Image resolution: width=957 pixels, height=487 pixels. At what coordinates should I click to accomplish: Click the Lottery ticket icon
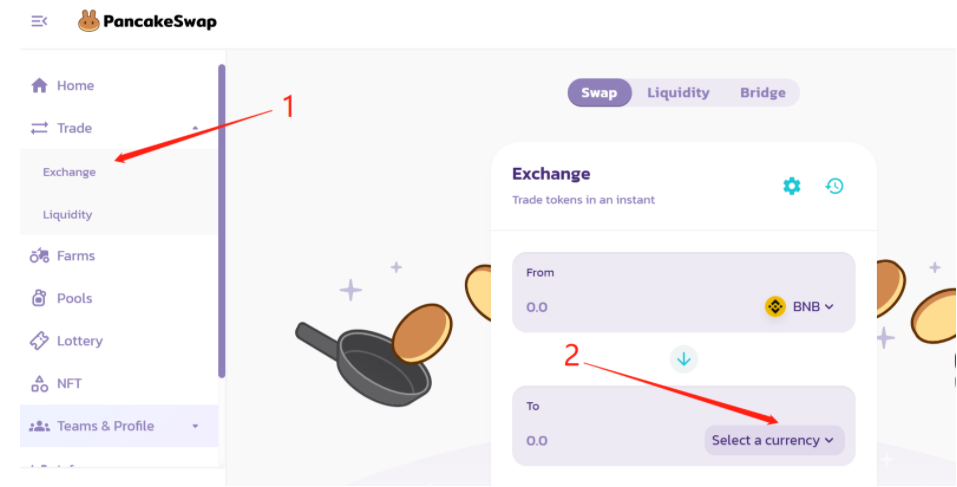pos(40,341)
